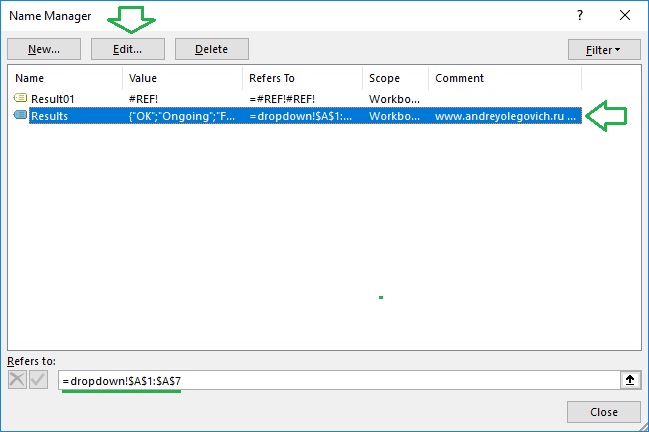Click the Refers To column header
649x432 pixels.
(x=303, y=78)
